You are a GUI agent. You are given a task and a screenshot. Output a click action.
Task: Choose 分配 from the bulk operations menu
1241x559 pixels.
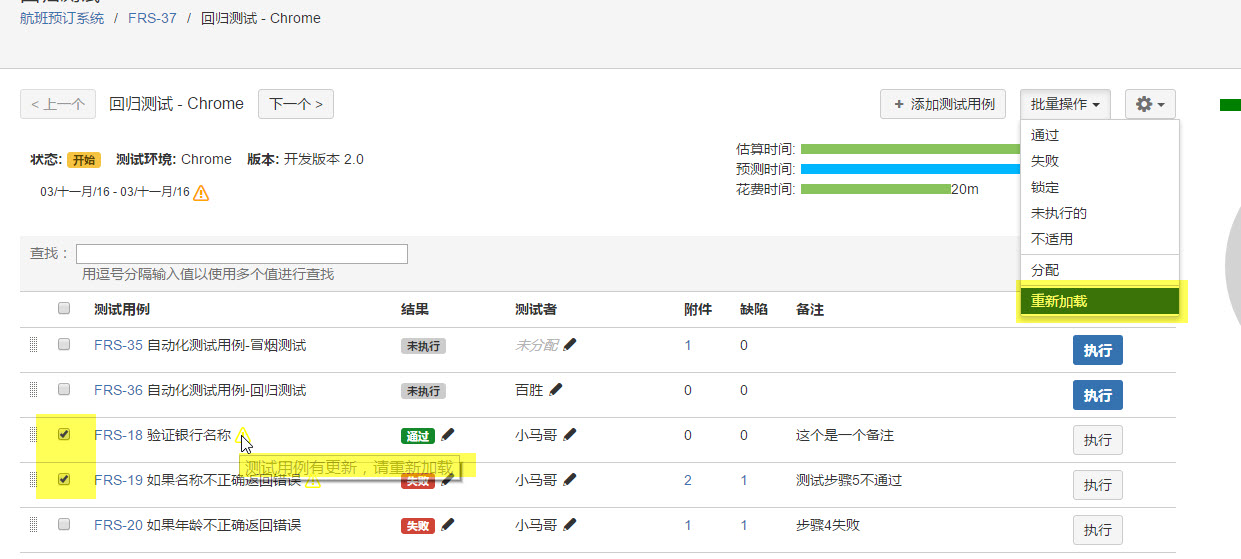pos(1045,270)
